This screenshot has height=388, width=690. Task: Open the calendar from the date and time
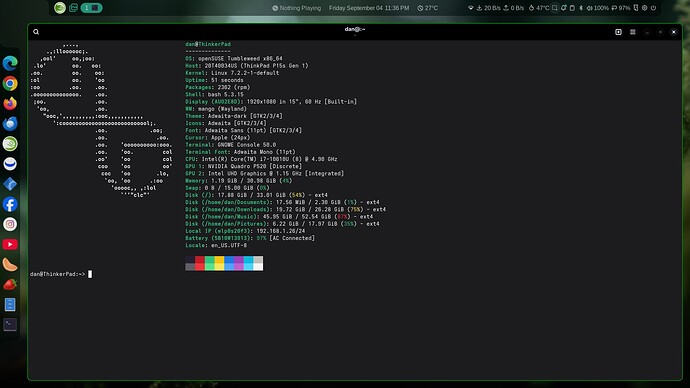coord(369,8)
